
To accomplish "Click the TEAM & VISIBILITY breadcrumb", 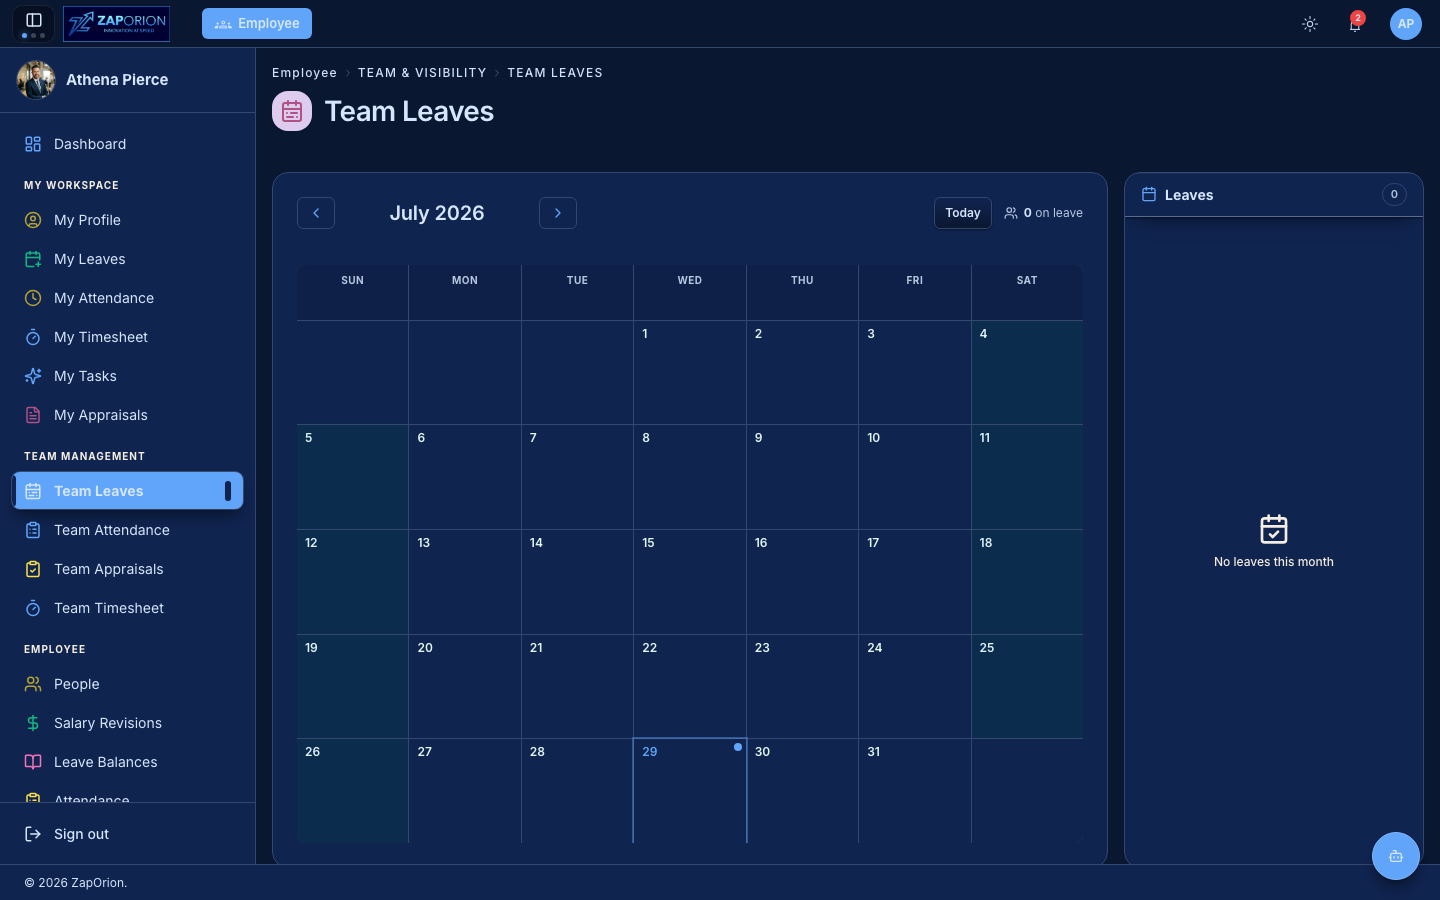I will click(422, 73).
